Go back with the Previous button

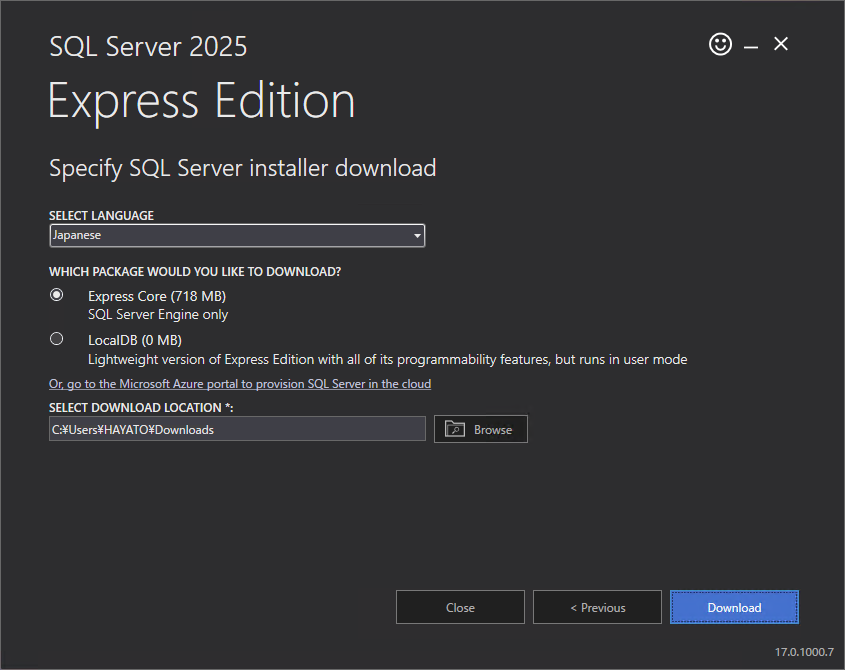point(597,607)
